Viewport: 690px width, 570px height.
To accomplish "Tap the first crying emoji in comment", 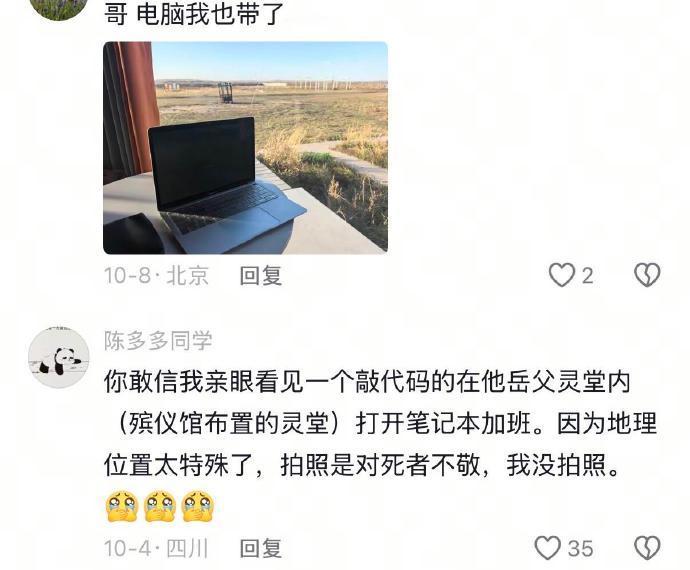I will pyautogui.click(x=122, y=507).
